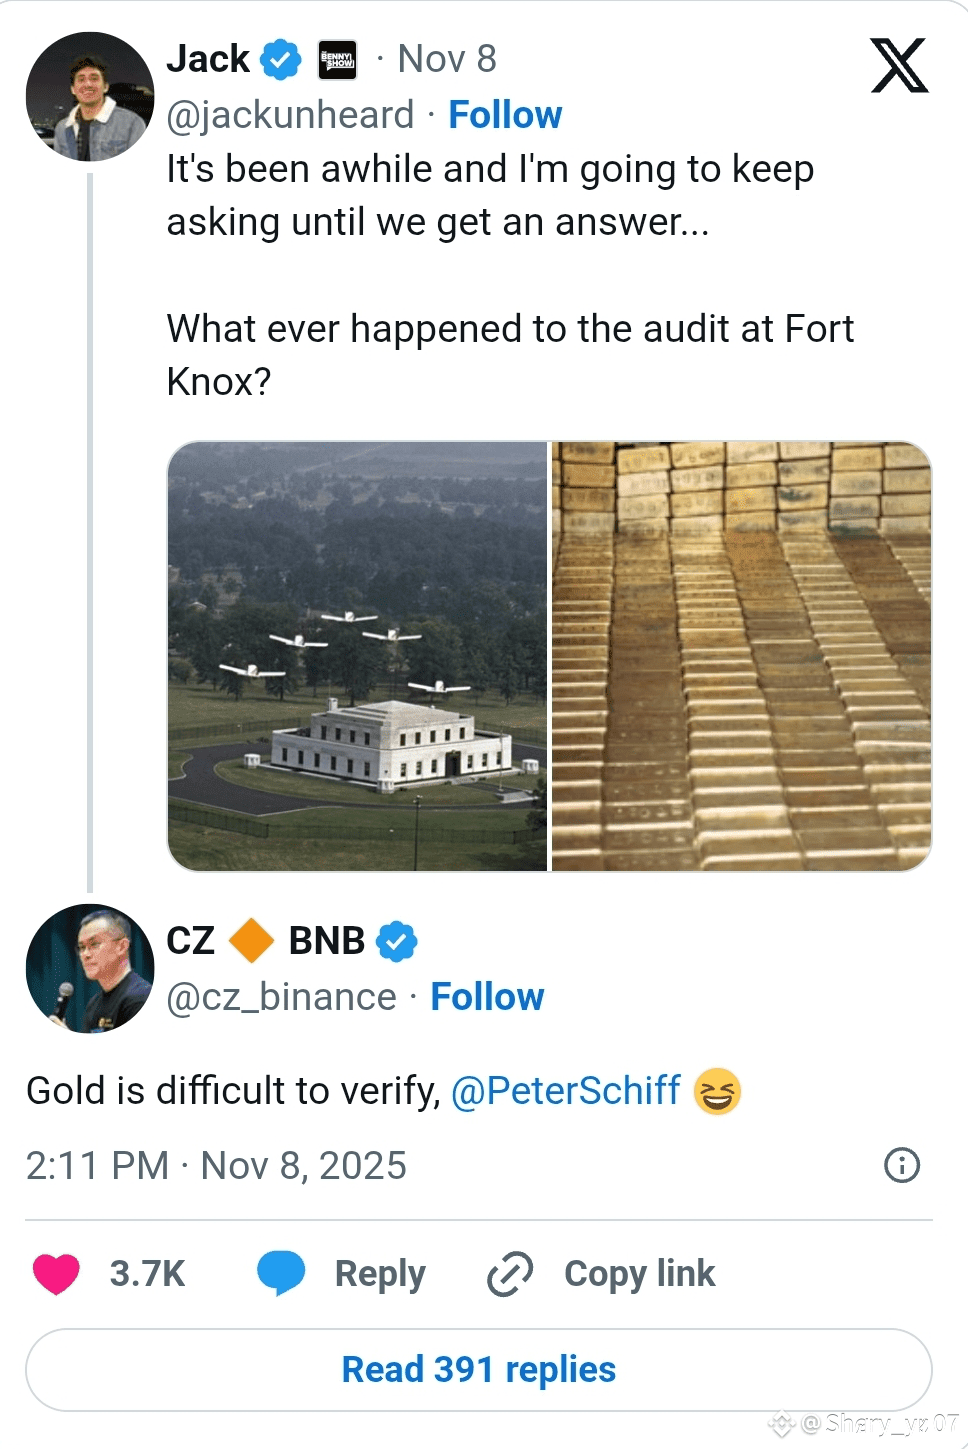Open Jack's profile picture

tap(90, 96)
